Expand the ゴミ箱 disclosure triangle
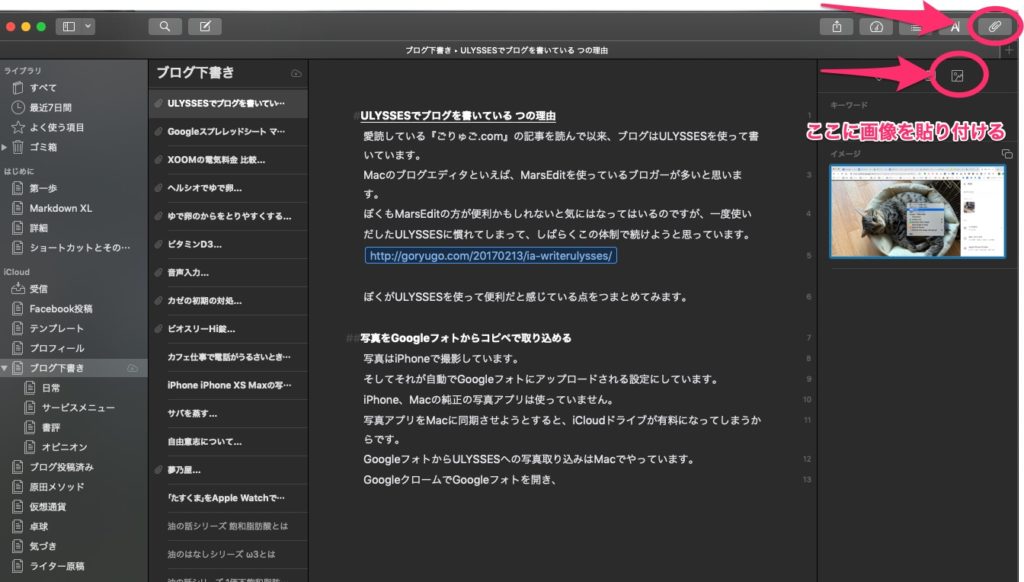This screenshot has width=1024, height=582. point(5,147)
